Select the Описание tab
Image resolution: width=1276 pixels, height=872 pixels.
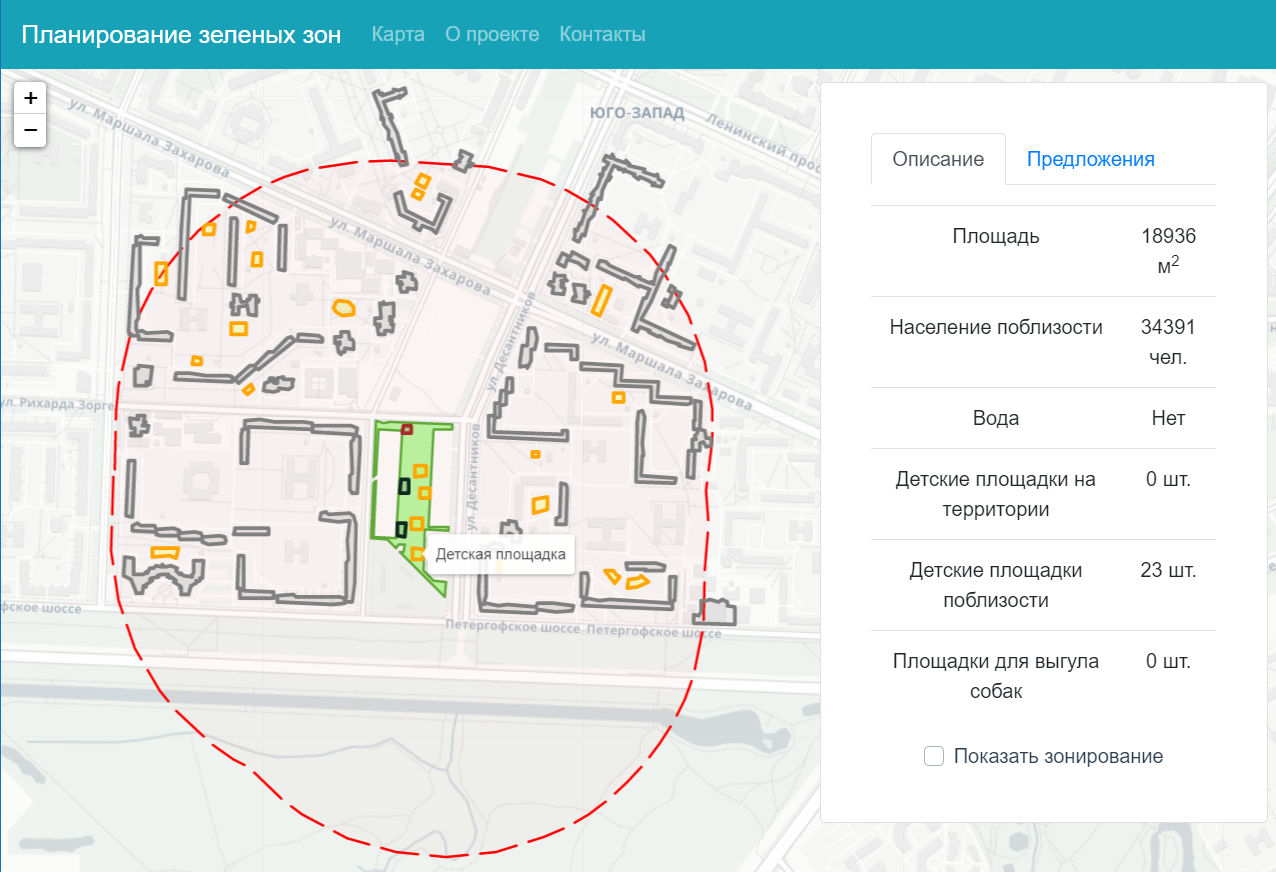(938, 159)
